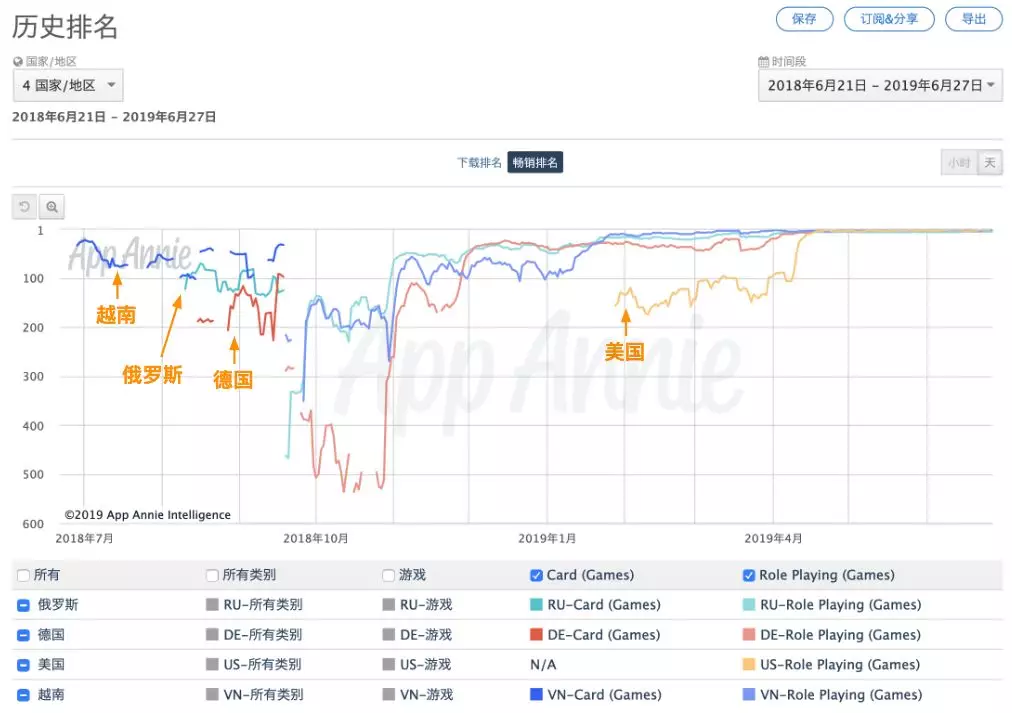1012x713 pixels.
Task: Enable the 游戏 category checkbox
Action: (389, 576)
